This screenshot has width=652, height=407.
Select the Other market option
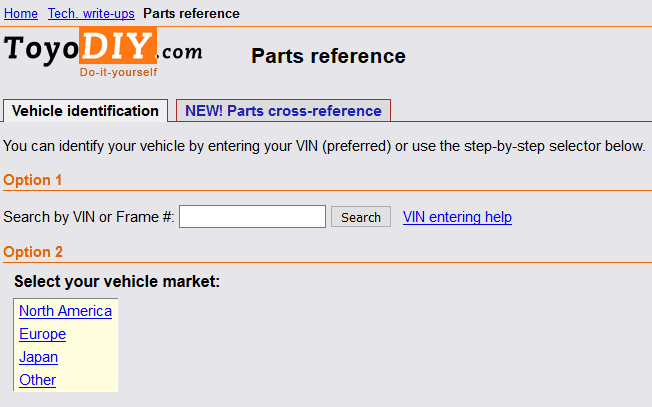coord(37,380)
